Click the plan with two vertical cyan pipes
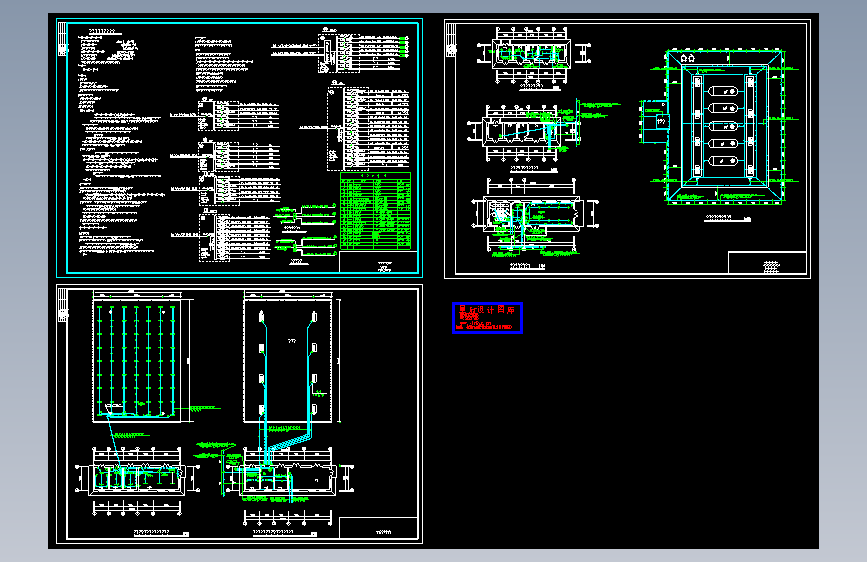Viewport: 867px width, 562px height. click(288, 361)
